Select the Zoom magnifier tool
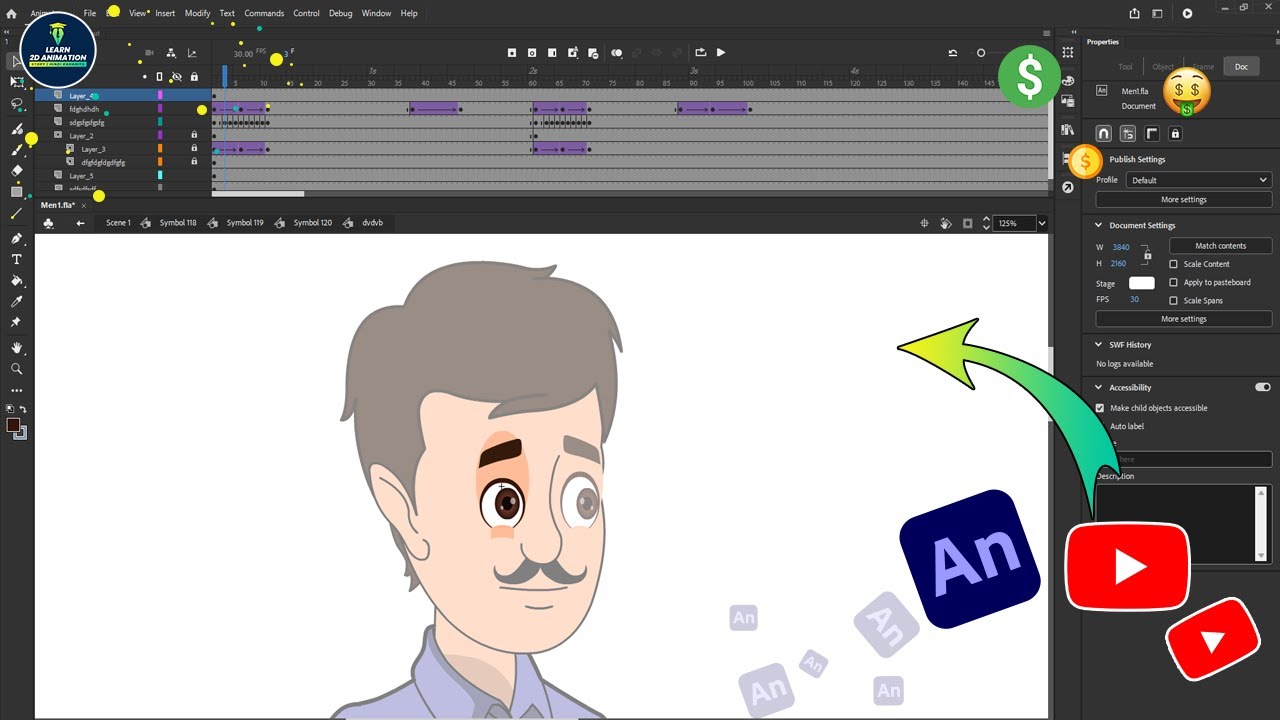This screenshot has height=720, width=1280. pyautogui.click(x=17, y=369)
